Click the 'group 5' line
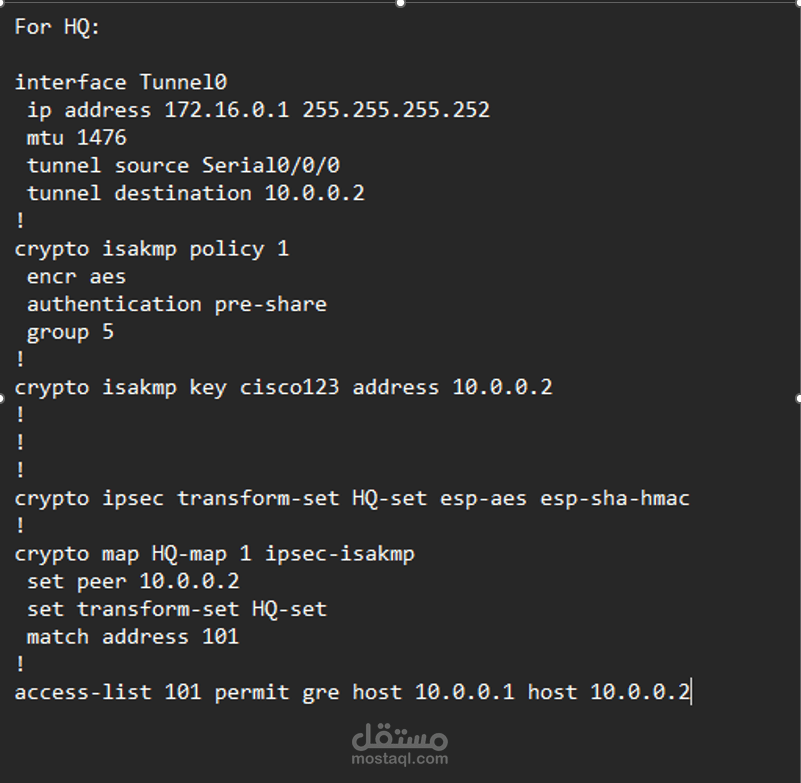 pyautogui.click(x=70, y=333)
